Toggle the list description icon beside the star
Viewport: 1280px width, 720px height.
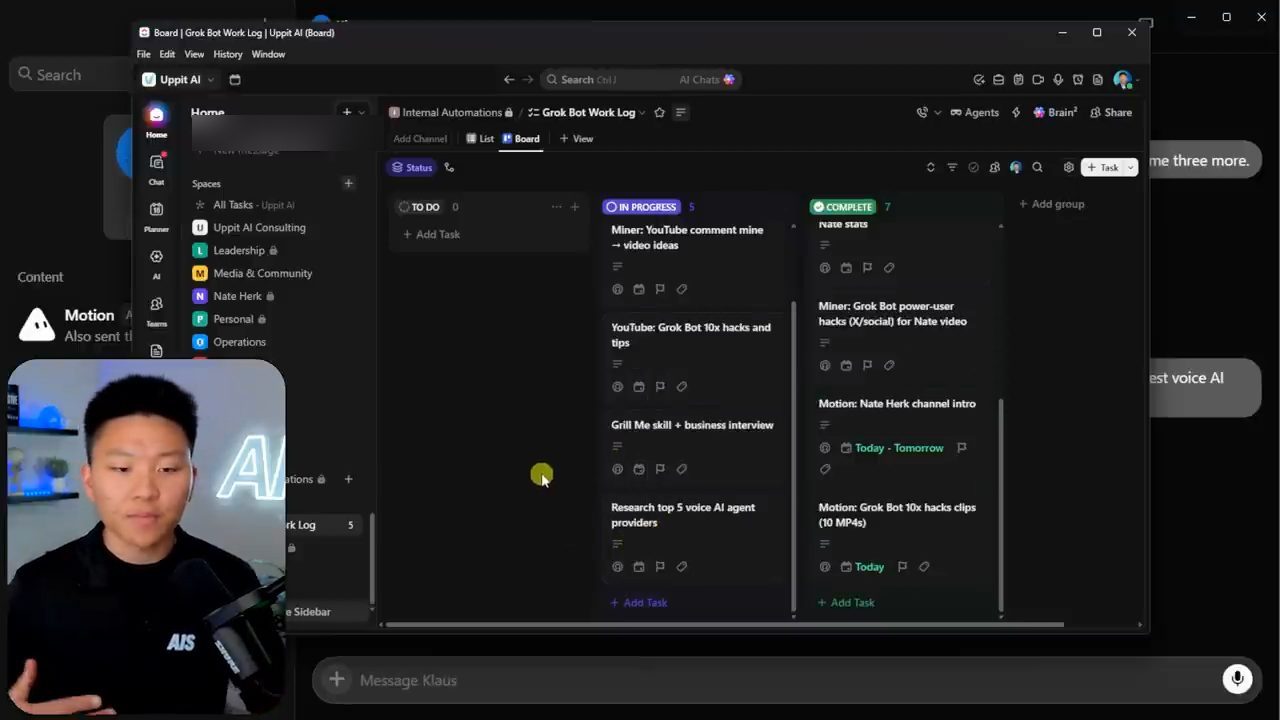681,113
